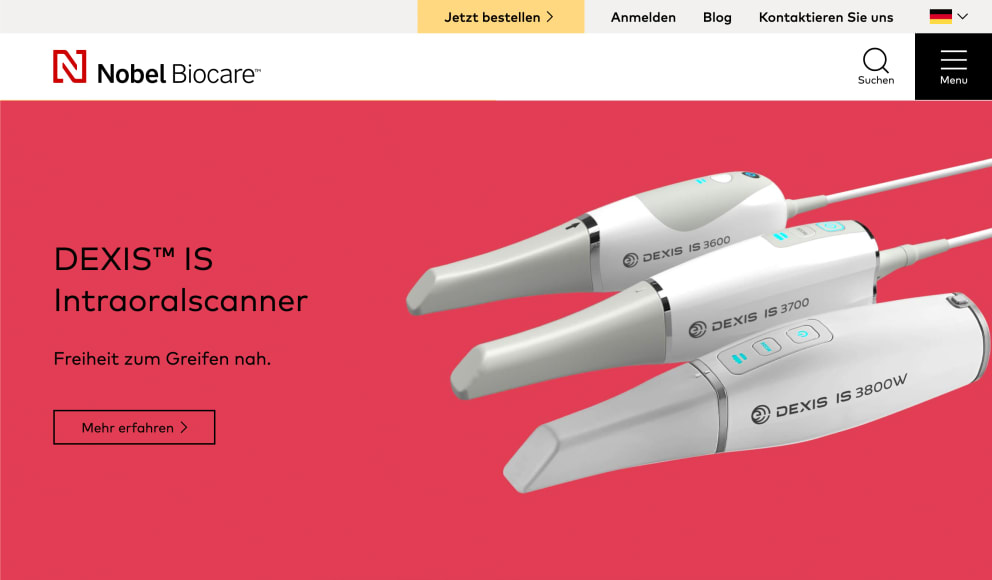The height and width of the screenshot is (580, 992).
Task: Click the yellow Jetzt bestellen button
Action: pos(500,16)
